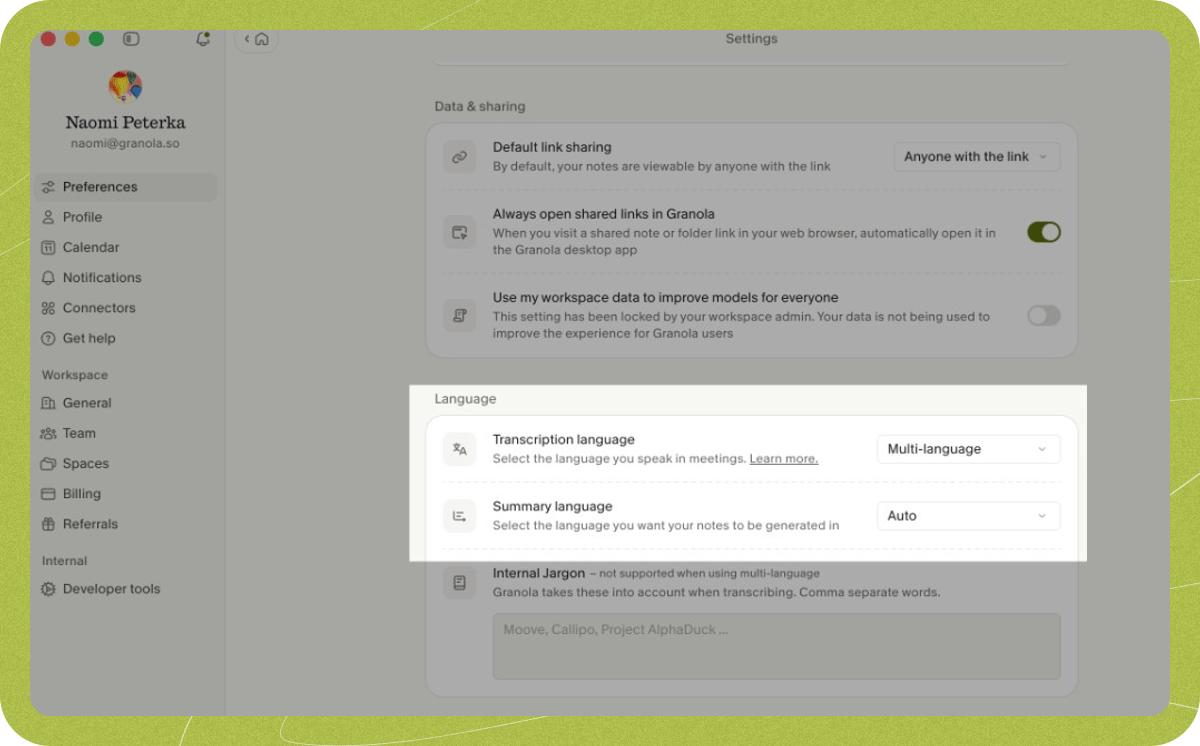Disable Always open shared links toggle

(1044, 232)
